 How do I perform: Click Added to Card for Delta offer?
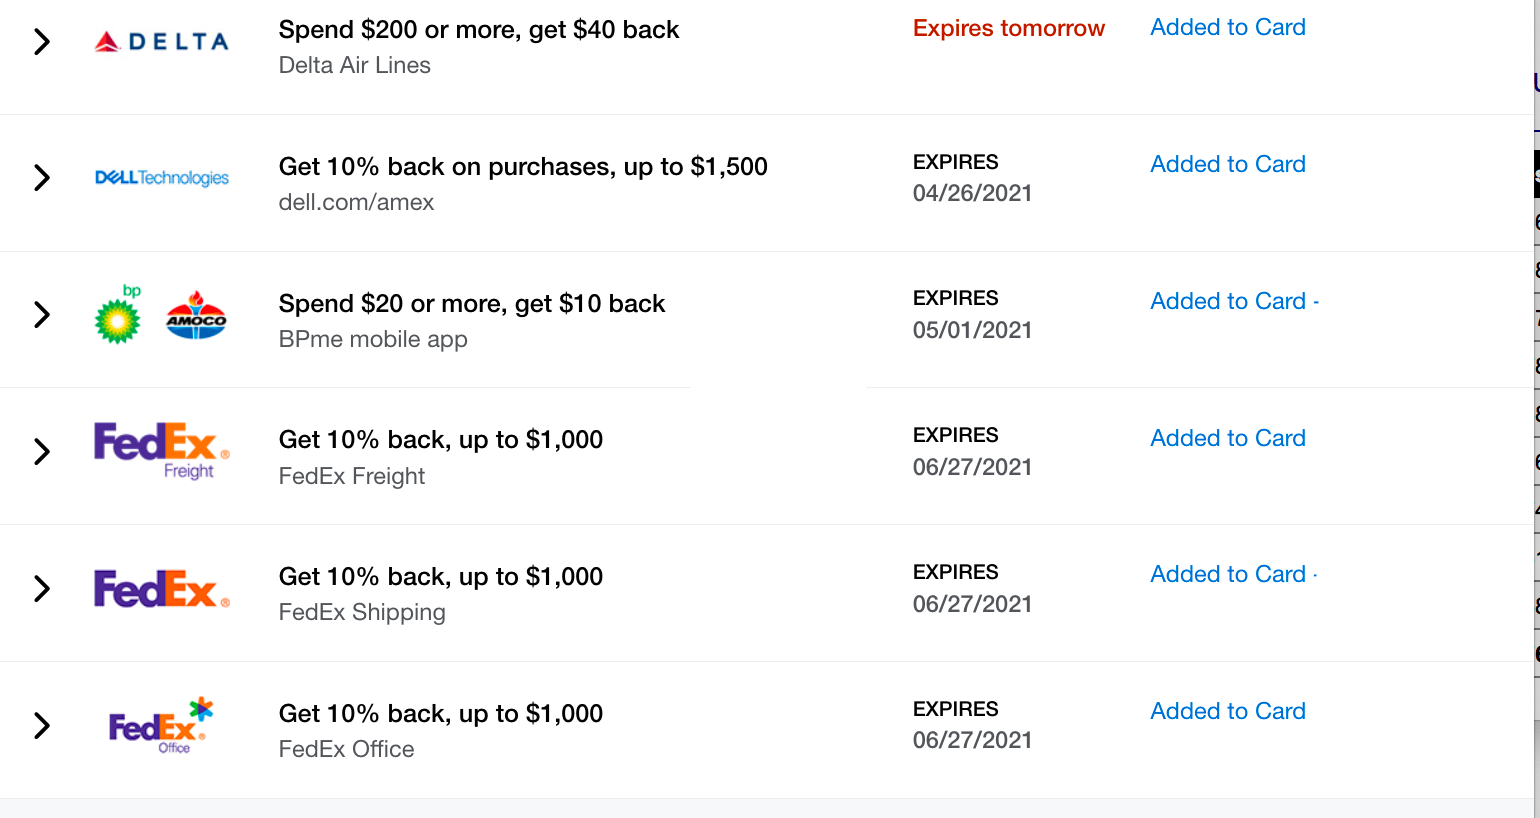point(1228,28)
